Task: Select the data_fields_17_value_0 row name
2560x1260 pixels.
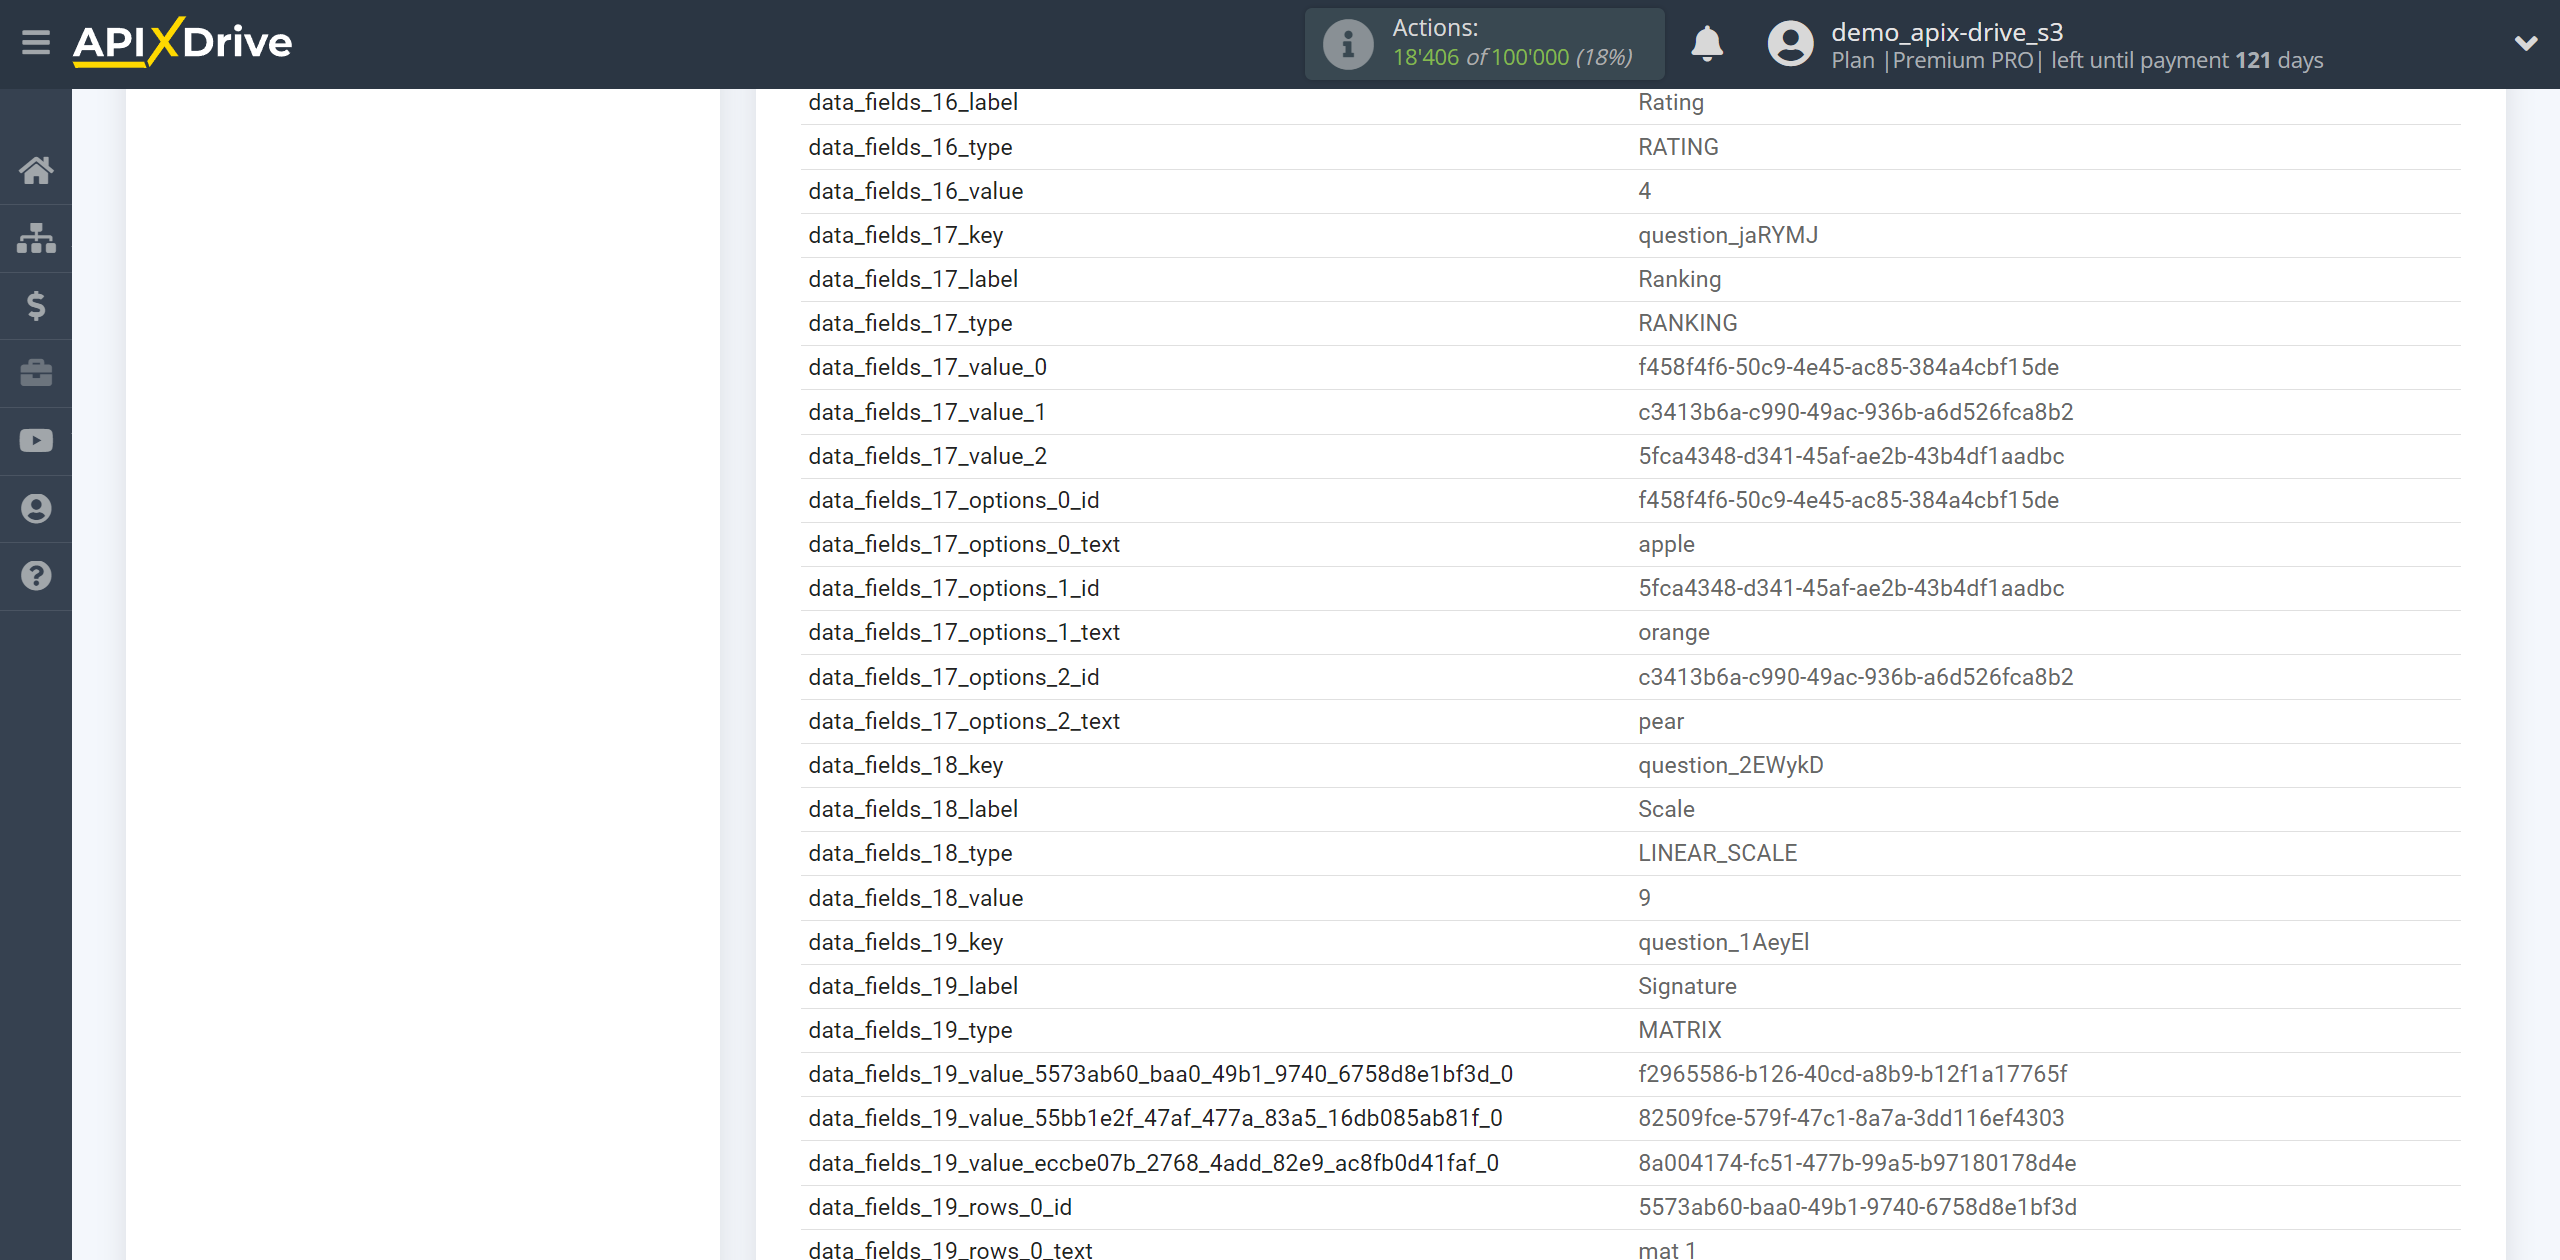Action: point(927,367)
